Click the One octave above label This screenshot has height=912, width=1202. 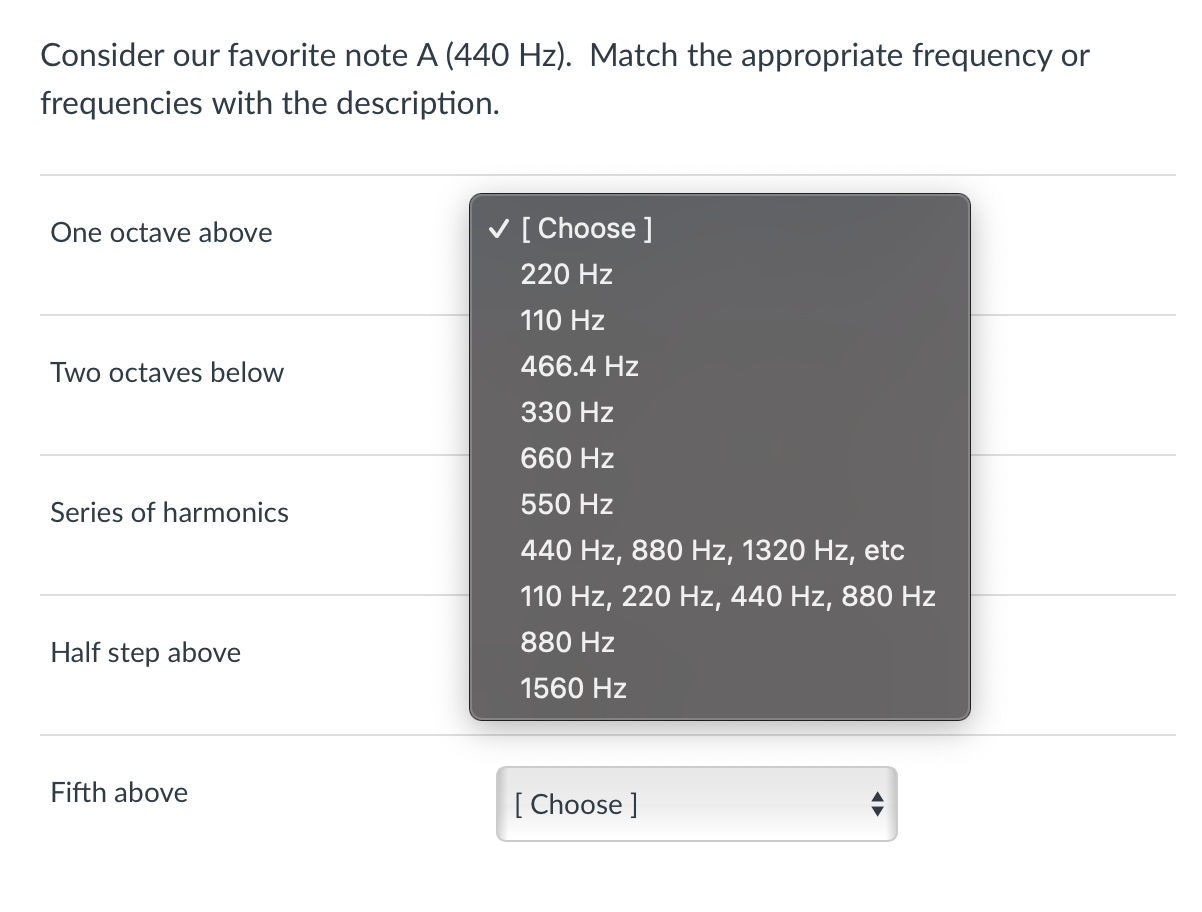point(161,232)
